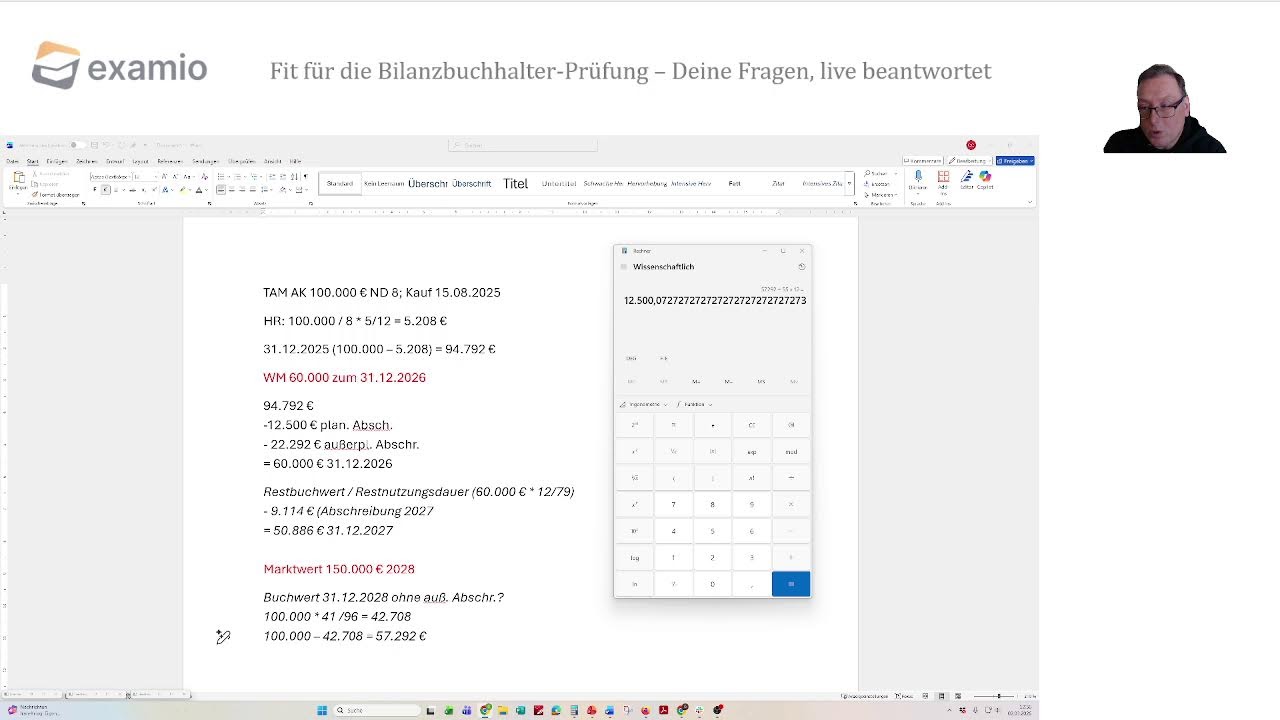The width and height of the screenshot is (1280, 720).
Task: Apply the Titel style
Action: [x=515, y=184]
